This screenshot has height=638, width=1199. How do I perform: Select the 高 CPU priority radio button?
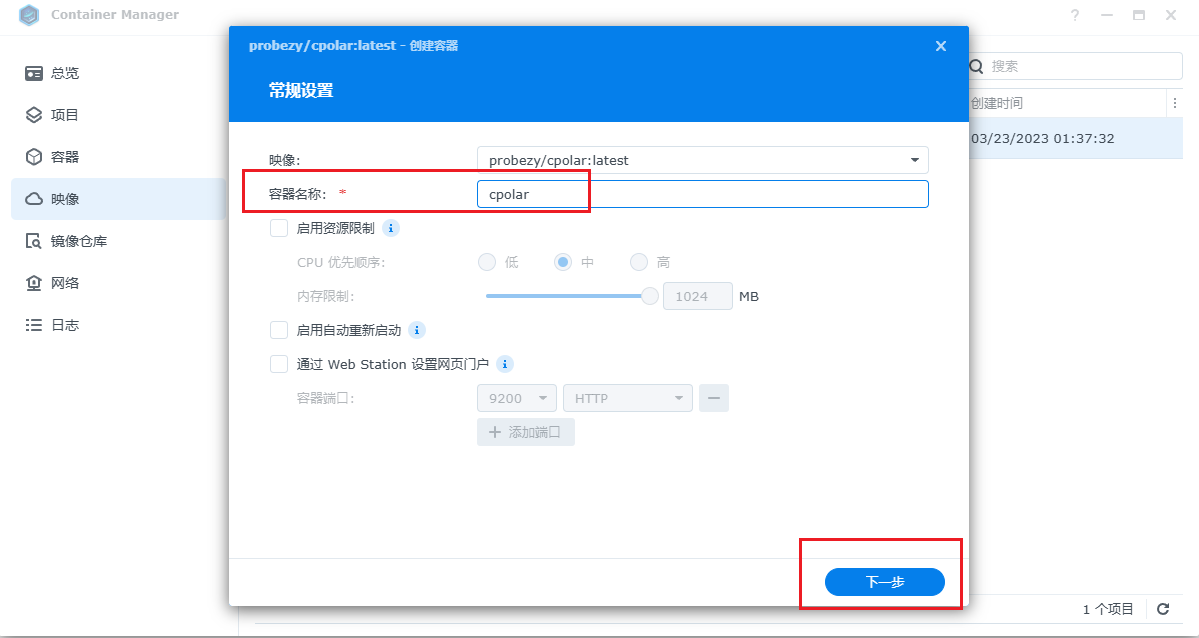pos(639,262)
